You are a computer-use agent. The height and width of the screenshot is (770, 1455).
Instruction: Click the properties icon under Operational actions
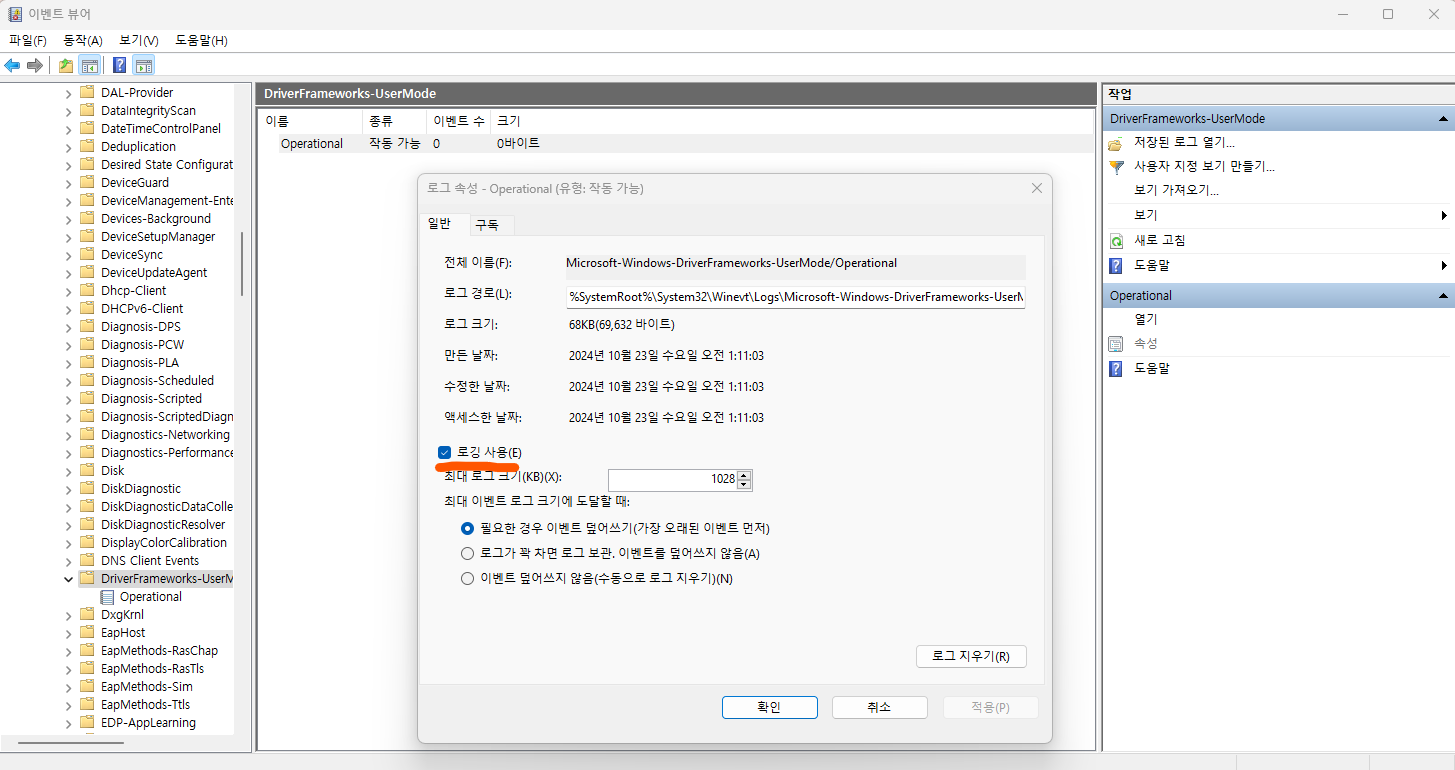[1116, 344]
